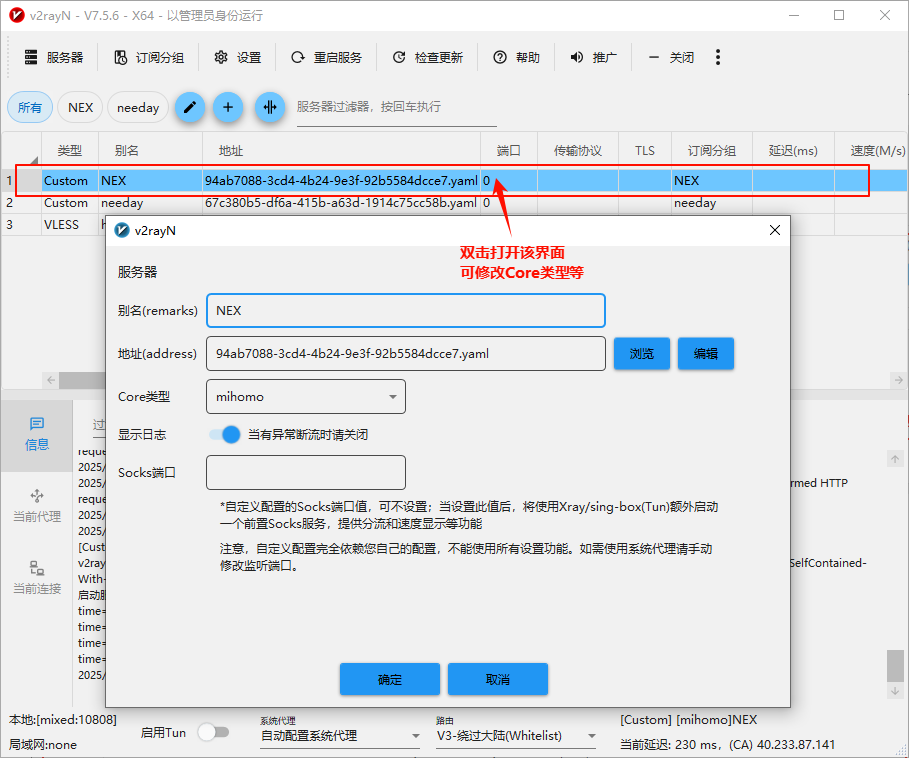Click the blue auto-fit column width icon

click(x=269, y=107)
